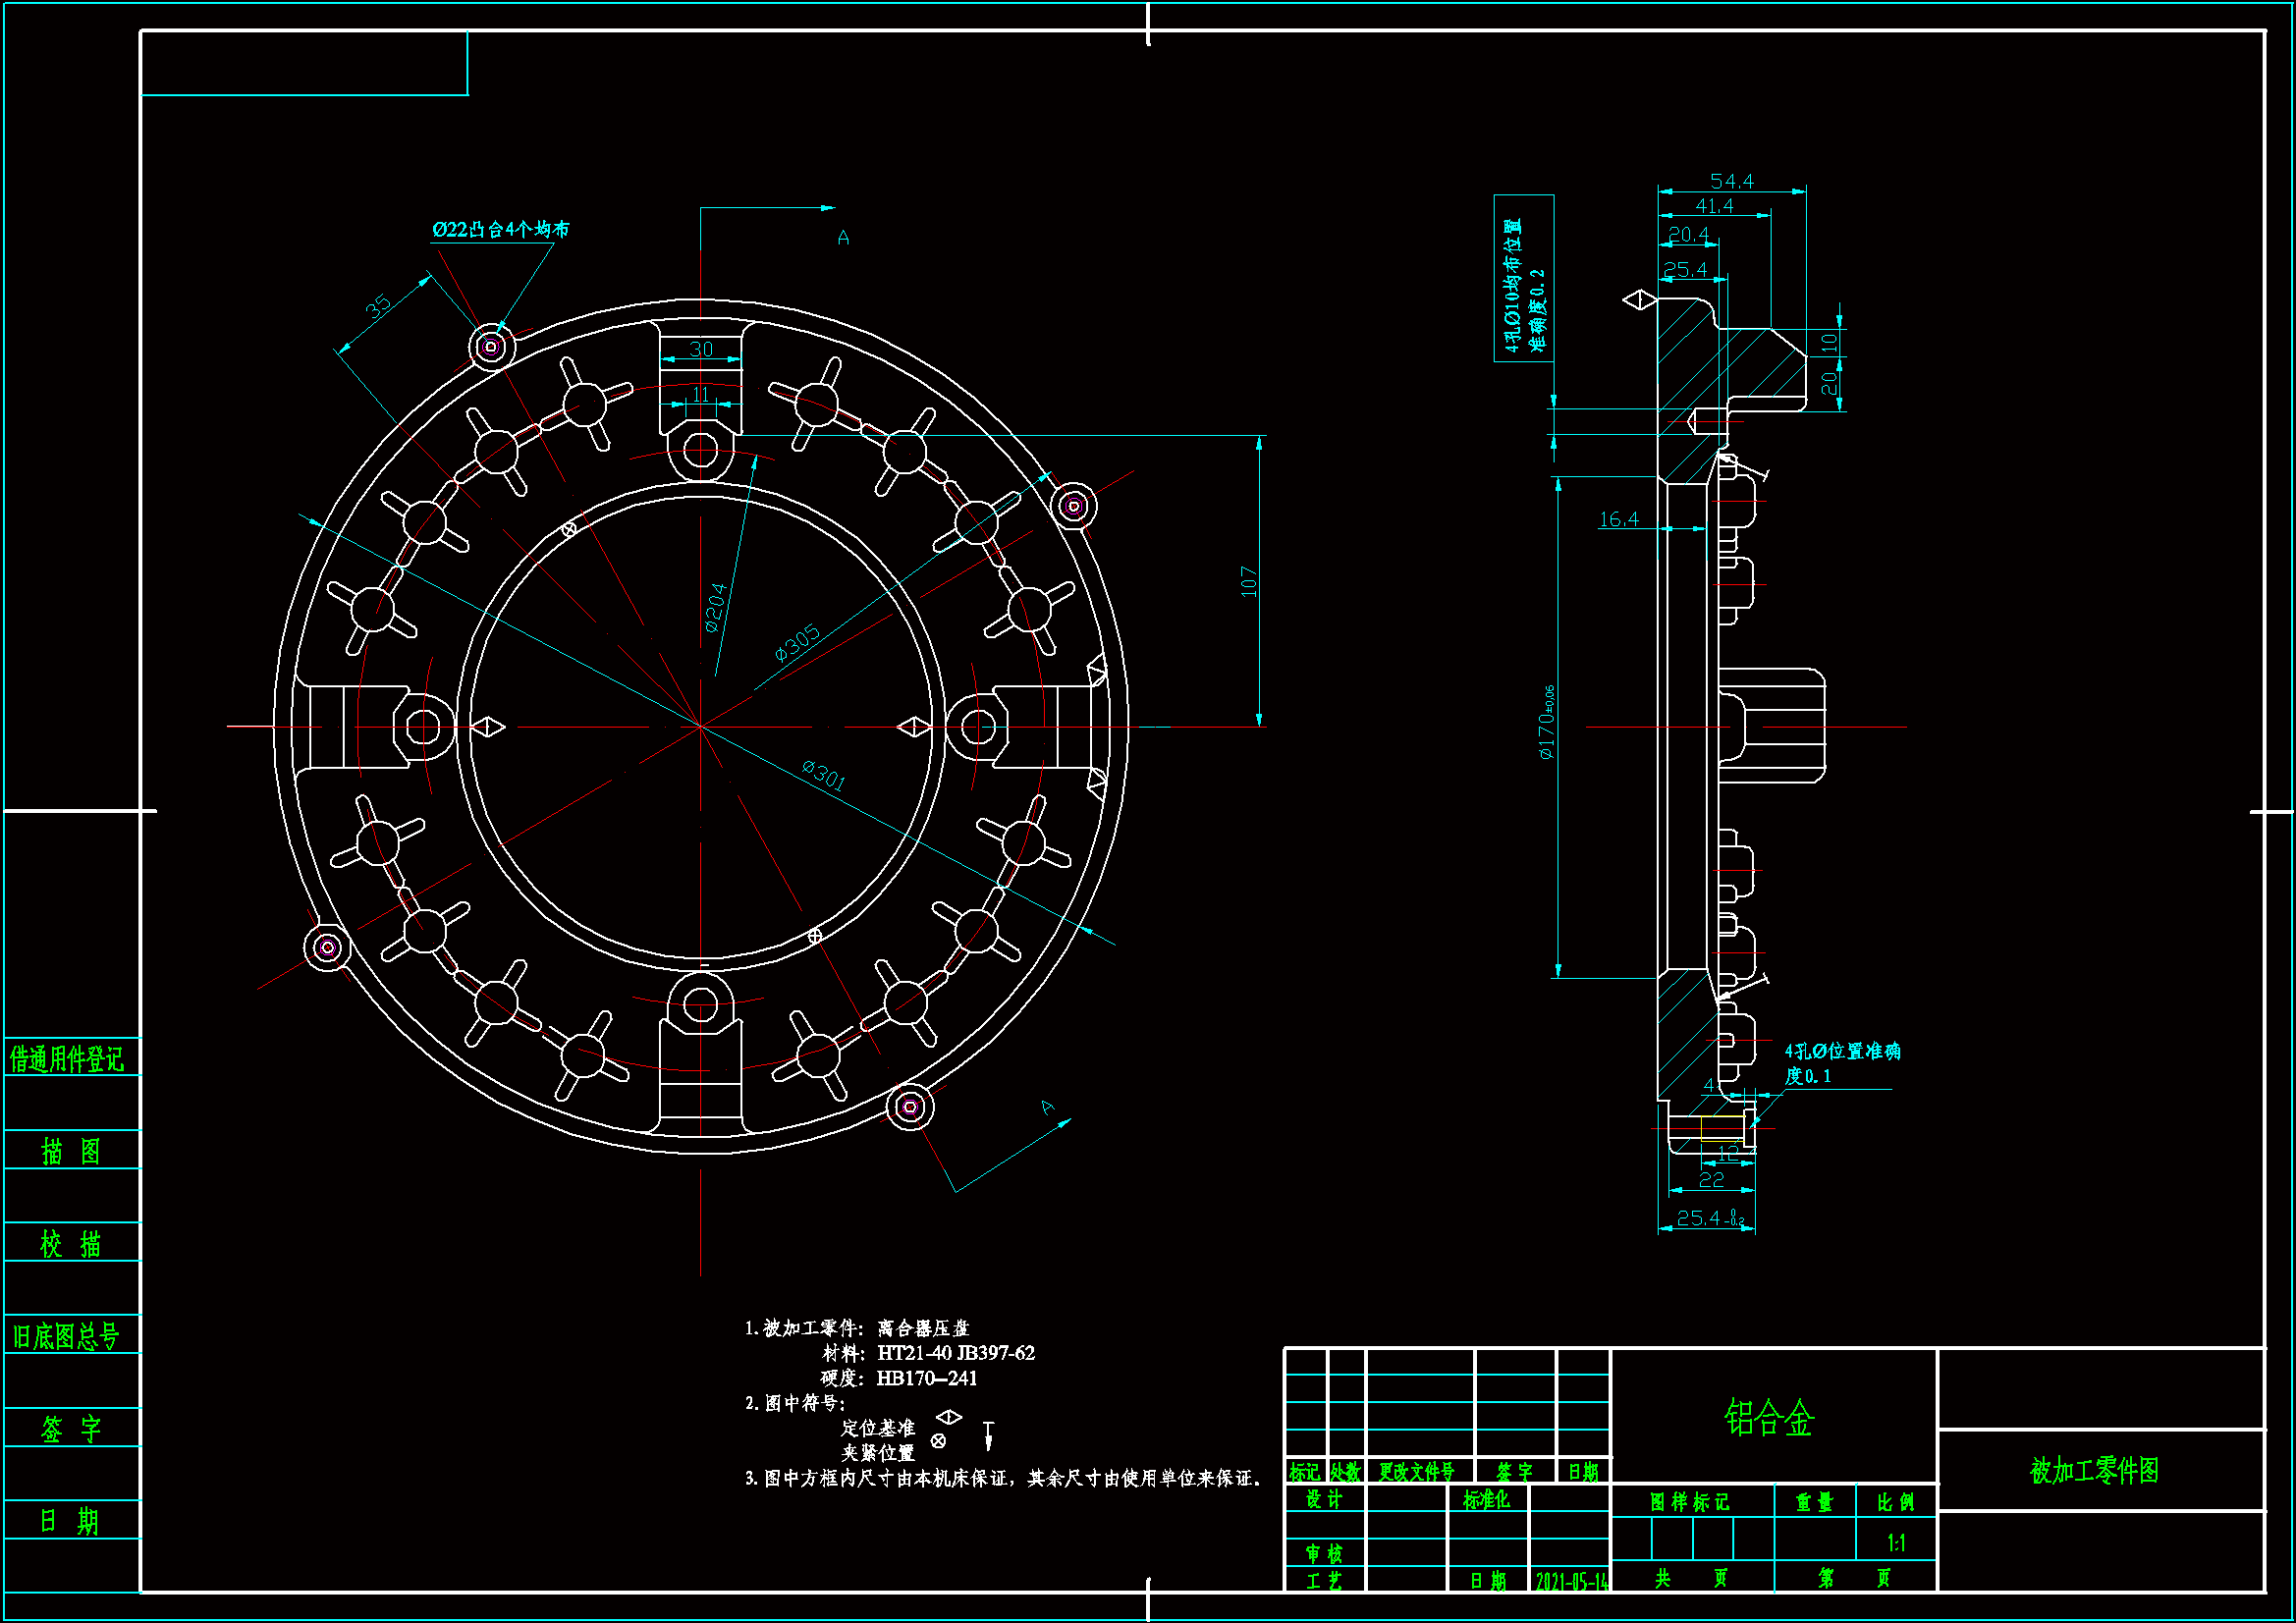2296x1623 pixels.
Task: Select the bottom-right Ø22 boss hole
Action: point(910,1107)
